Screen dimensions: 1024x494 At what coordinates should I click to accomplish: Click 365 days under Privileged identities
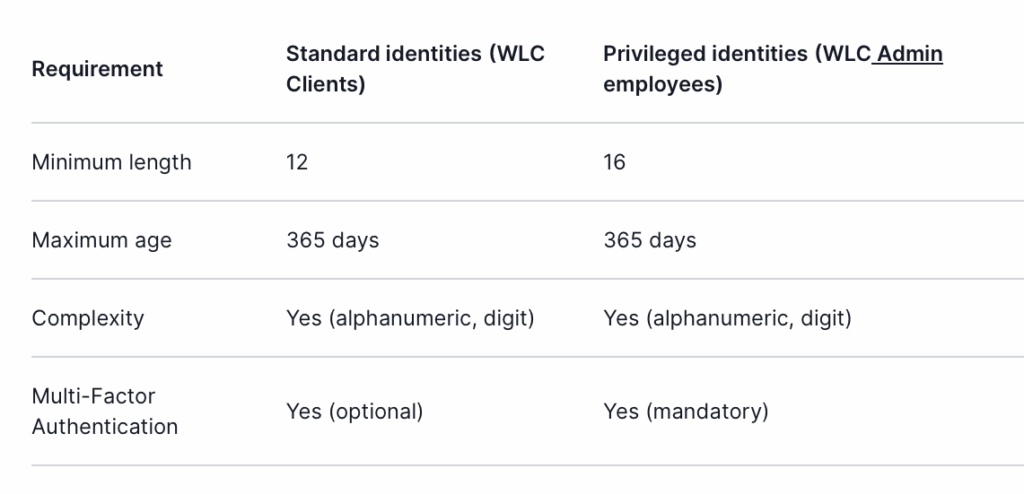(x=650, y=240)
